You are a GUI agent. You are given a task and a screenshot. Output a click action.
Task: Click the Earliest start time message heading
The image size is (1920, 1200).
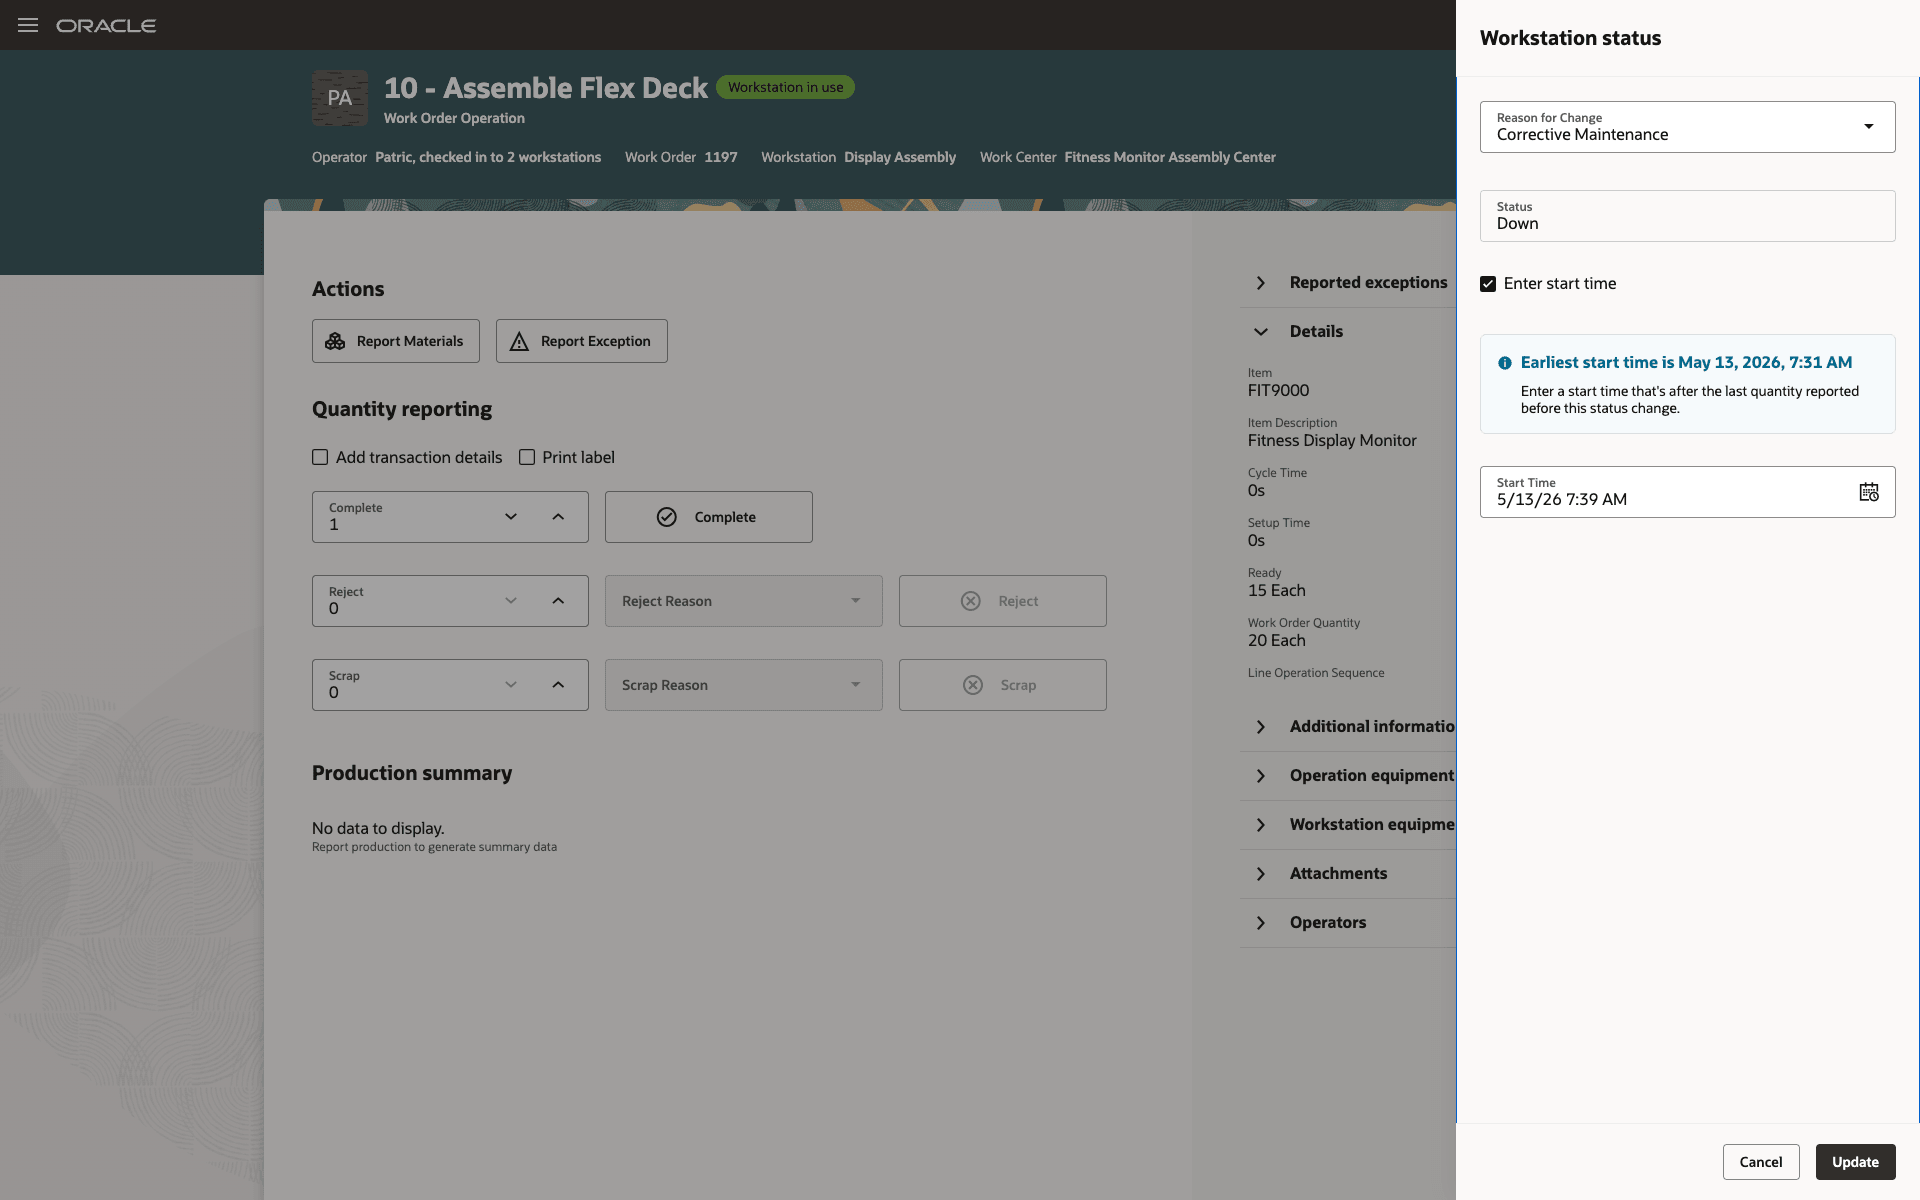[x=1687, y=363]
